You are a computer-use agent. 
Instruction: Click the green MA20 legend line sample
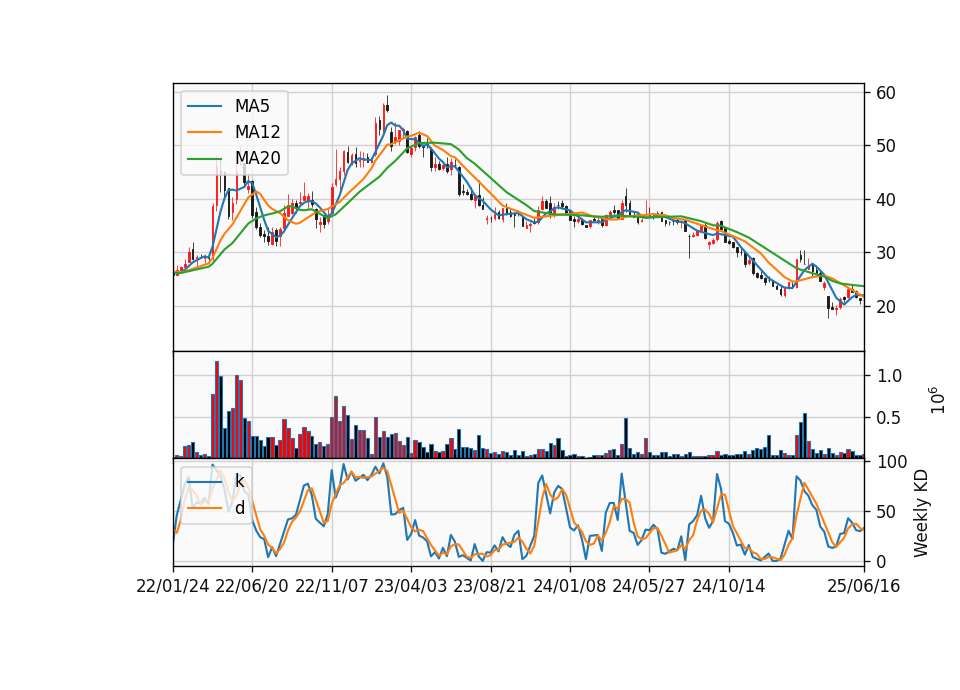(204, 159)
